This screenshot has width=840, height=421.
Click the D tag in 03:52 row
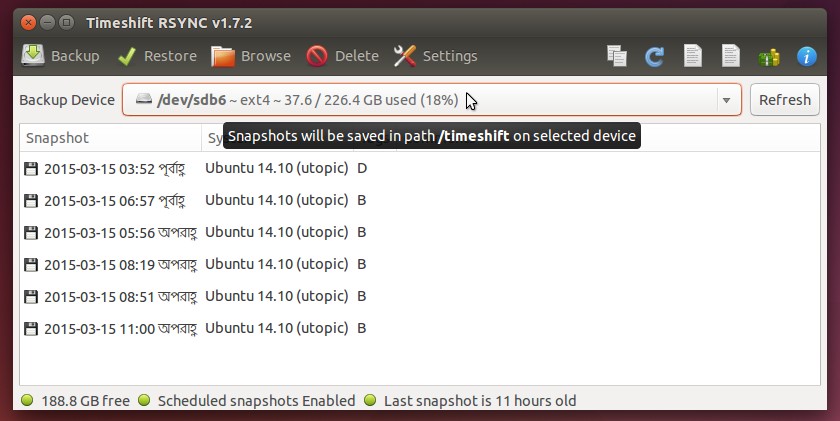[x=362, y=168]
